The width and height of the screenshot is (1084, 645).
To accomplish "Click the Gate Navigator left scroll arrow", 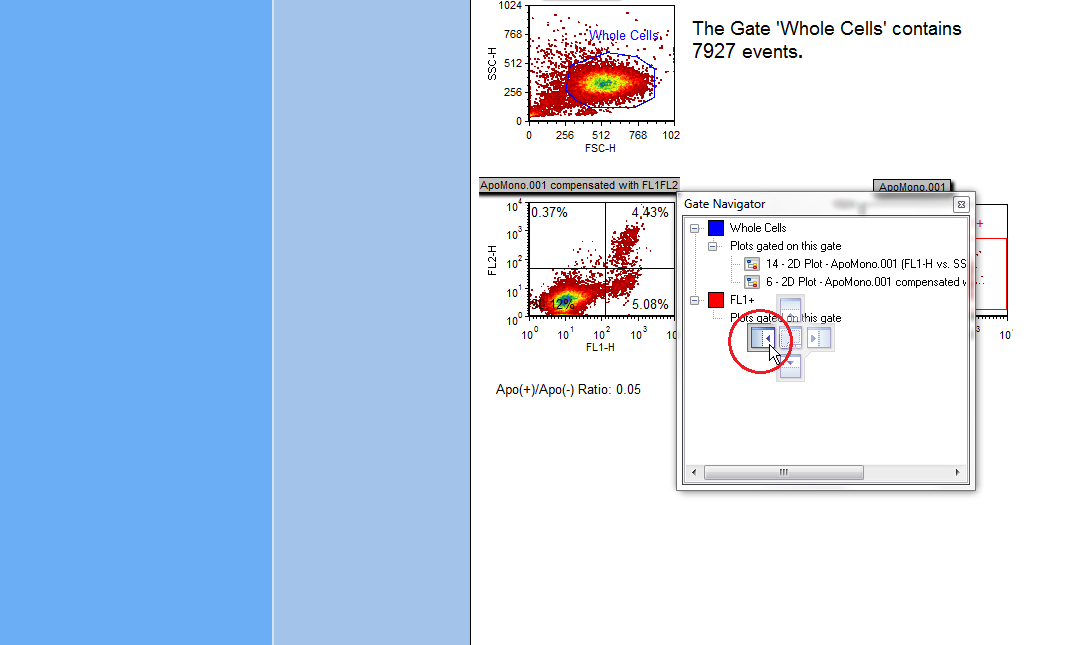I will [694, 472].
